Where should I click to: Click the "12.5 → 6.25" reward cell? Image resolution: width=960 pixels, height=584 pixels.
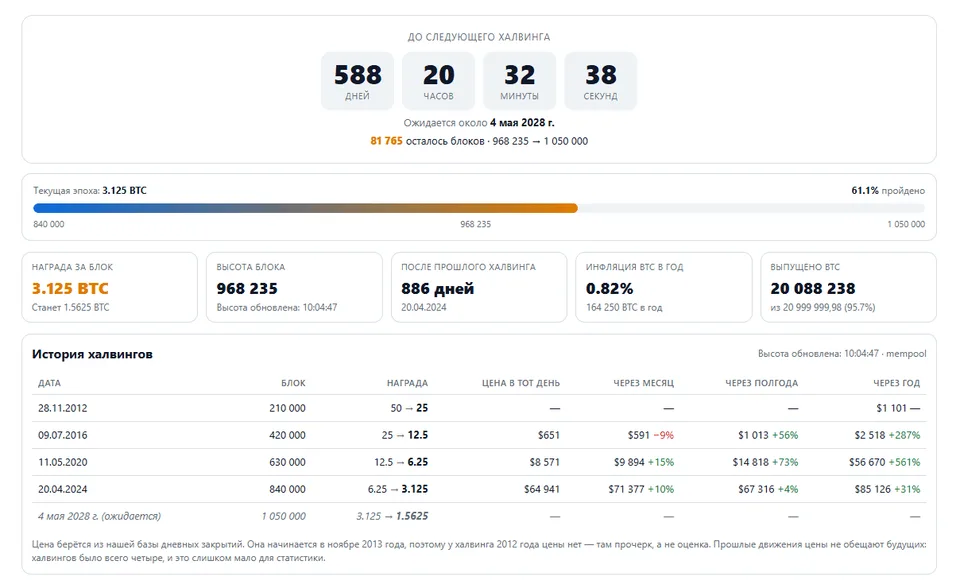coord(401,462)
